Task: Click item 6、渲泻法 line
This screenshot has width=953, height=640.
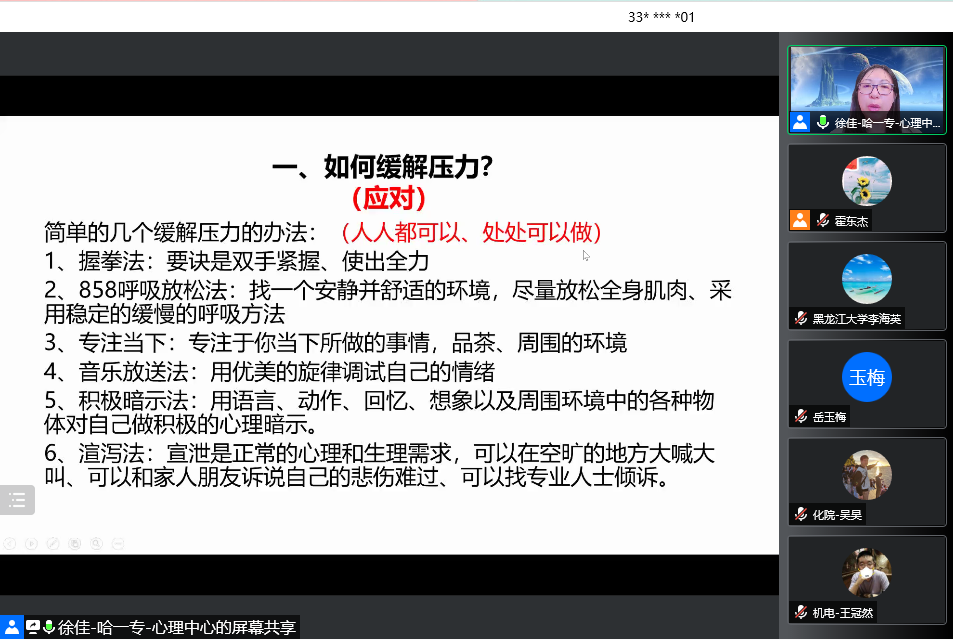Action: (x=379, y=465)
